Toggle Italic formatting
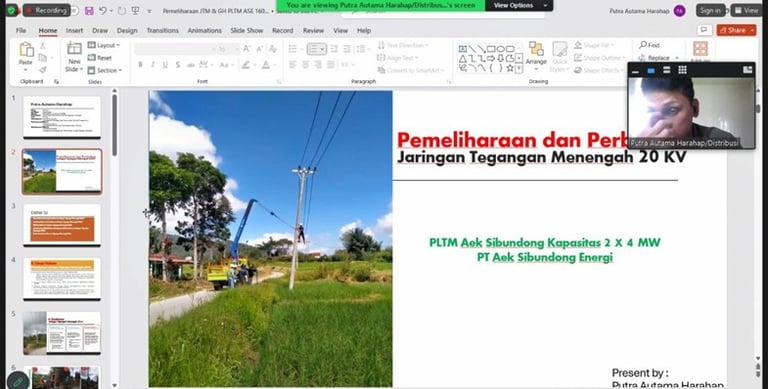Image resolution: width=768 pixels, height=389 pixels. tap(152, 65)
